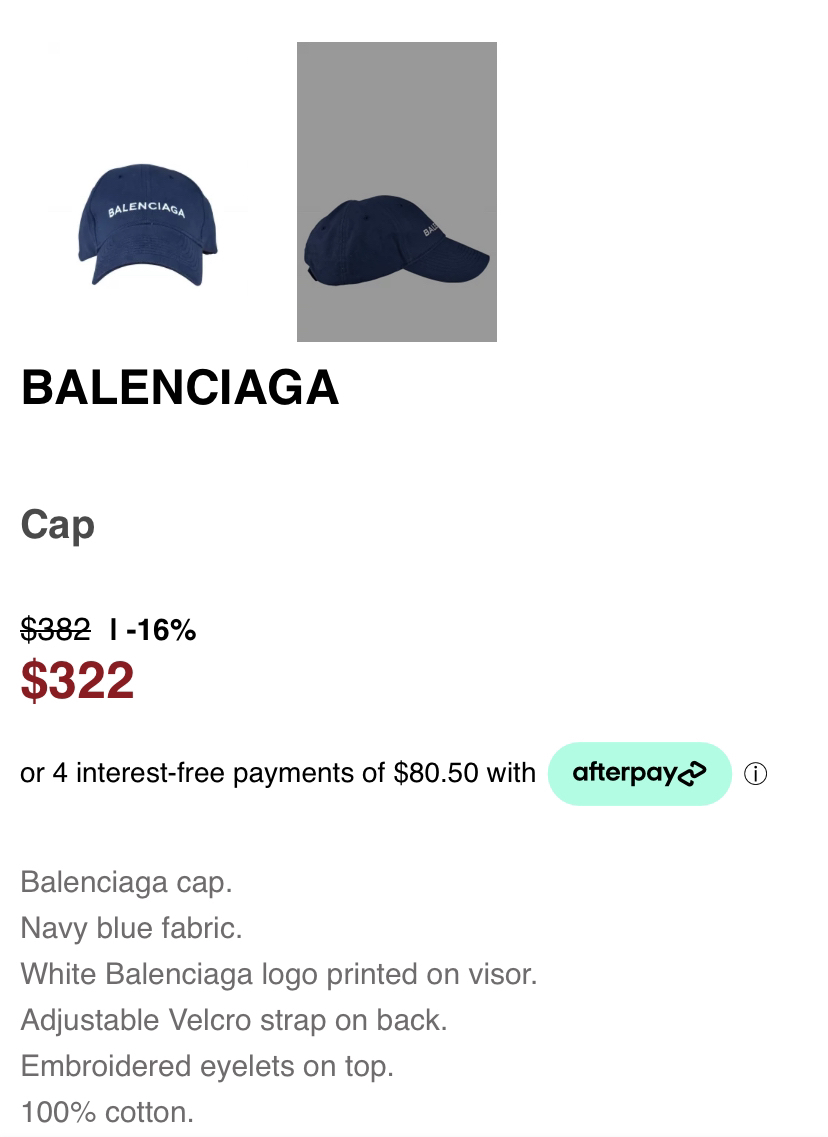Image resolution: width=828 pixels, height=1137 pixels.
Task: Click the '100% cotton.' line
Action: pyautogui.click(x=107, y=1112)
